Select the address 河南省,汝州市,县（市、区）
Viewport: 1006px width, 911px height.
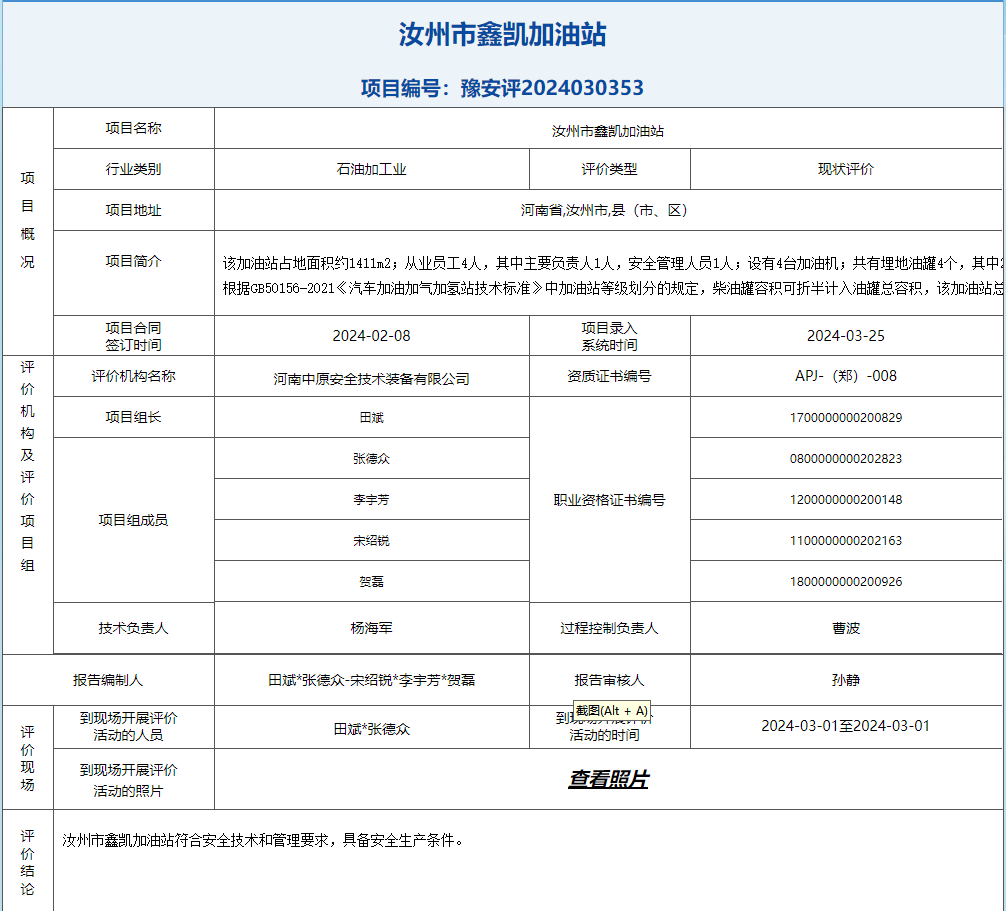(604, 210)
